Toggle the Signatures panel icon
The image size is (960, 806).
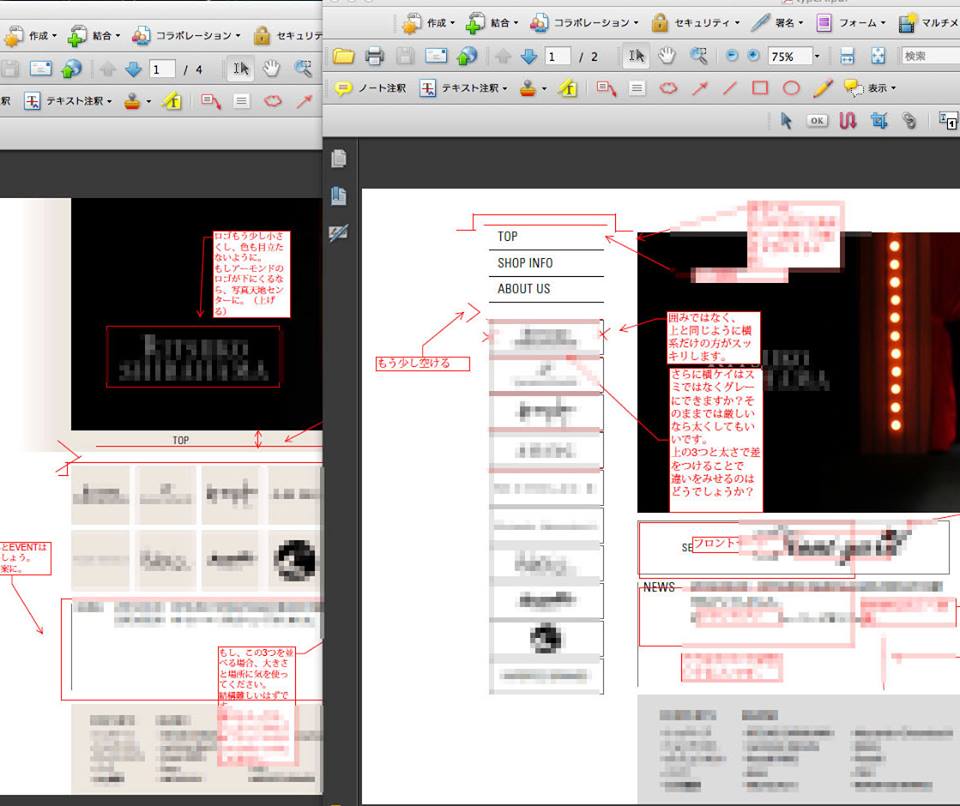tap(339, 233)
